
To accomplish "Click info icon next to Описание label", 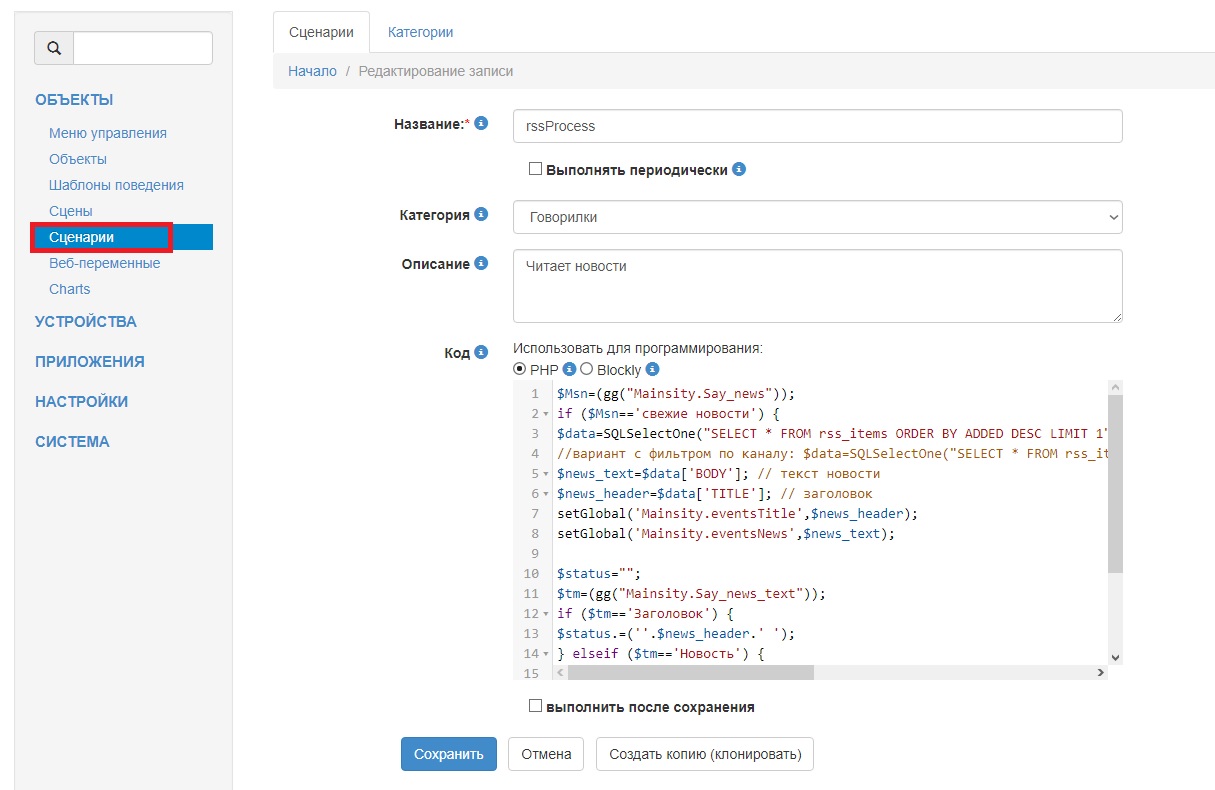I will click(481, 263).
